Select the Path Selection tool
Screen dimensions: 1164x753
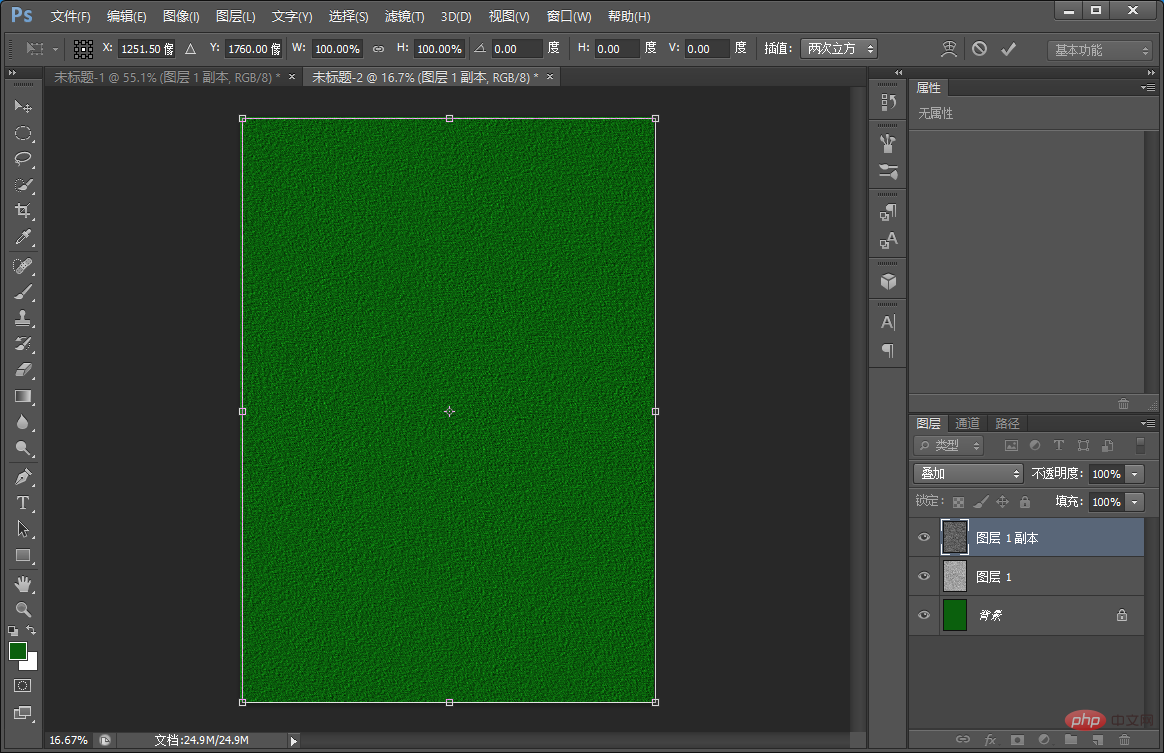pos(23,529)
